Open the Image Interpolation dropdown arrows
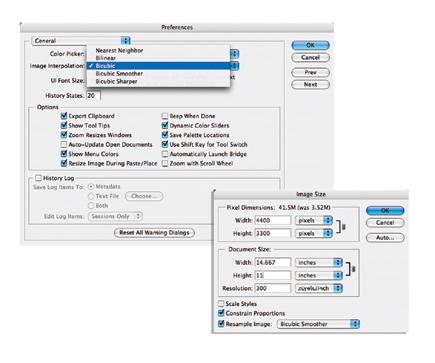 point(235,66)
